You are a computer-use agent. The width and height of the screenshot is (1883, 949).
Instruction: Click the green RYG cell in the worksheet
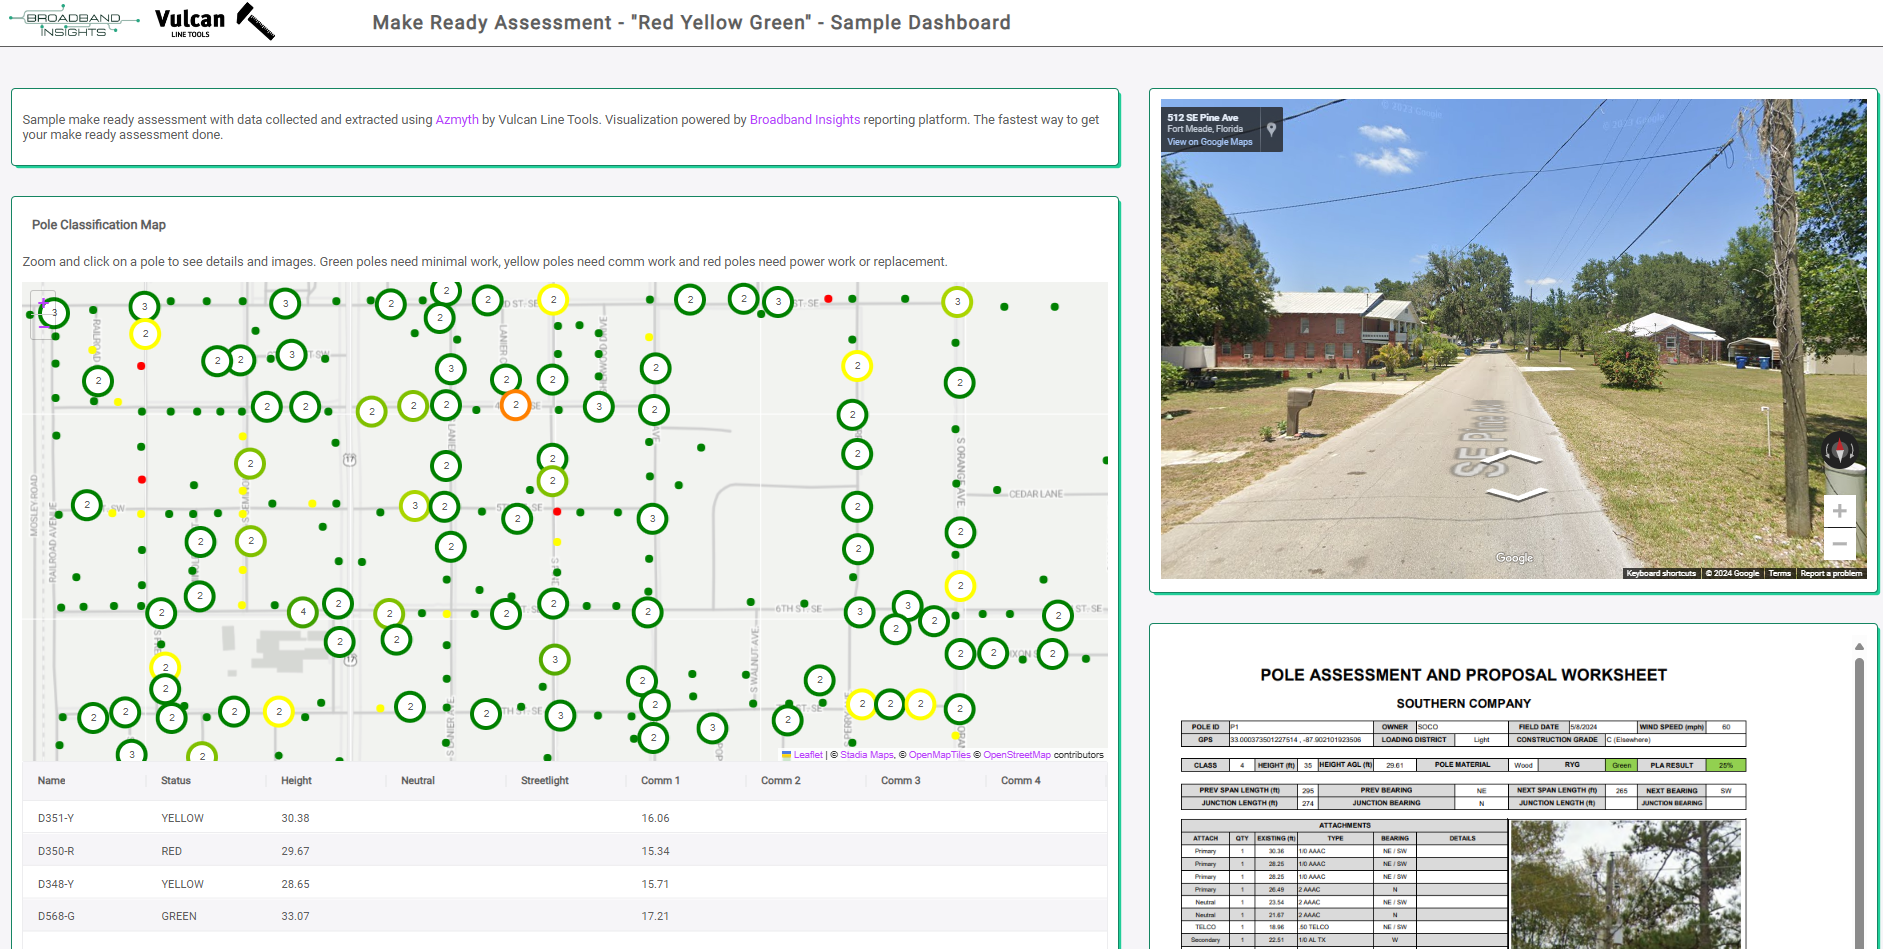click(x=1620, y=765)
